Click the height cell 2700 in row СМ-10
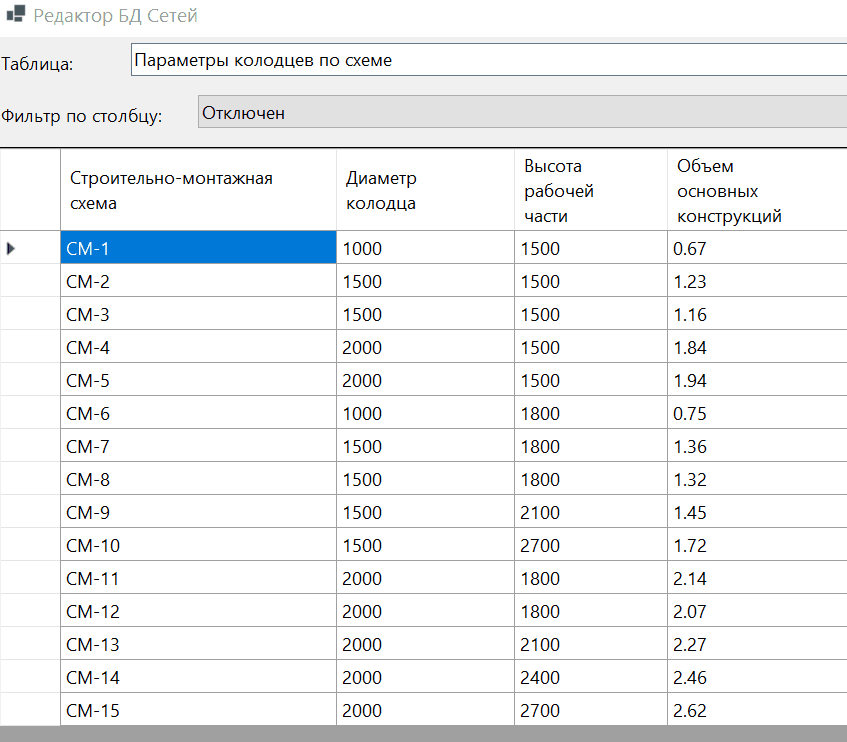 pyautogui.click(x=590, y=545)
